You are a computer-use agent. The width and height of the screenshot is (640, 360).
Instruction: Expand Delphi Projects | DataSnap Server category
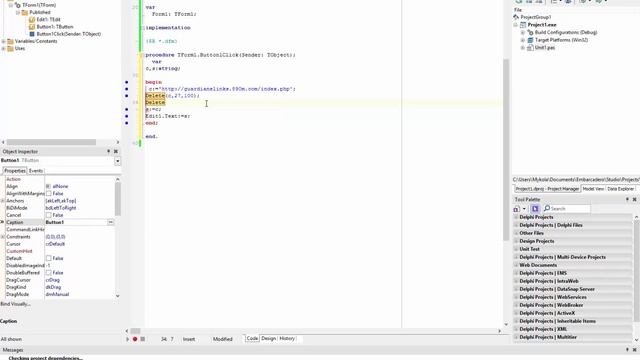(516, 289)
